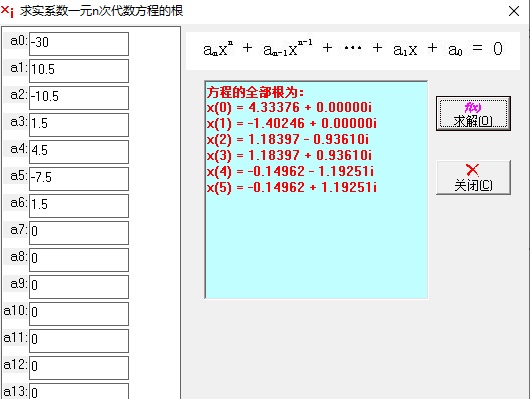Screen dimensions: 530x399
Task: Click the 关闭(C) close button
Action: (x=473, y=178)
